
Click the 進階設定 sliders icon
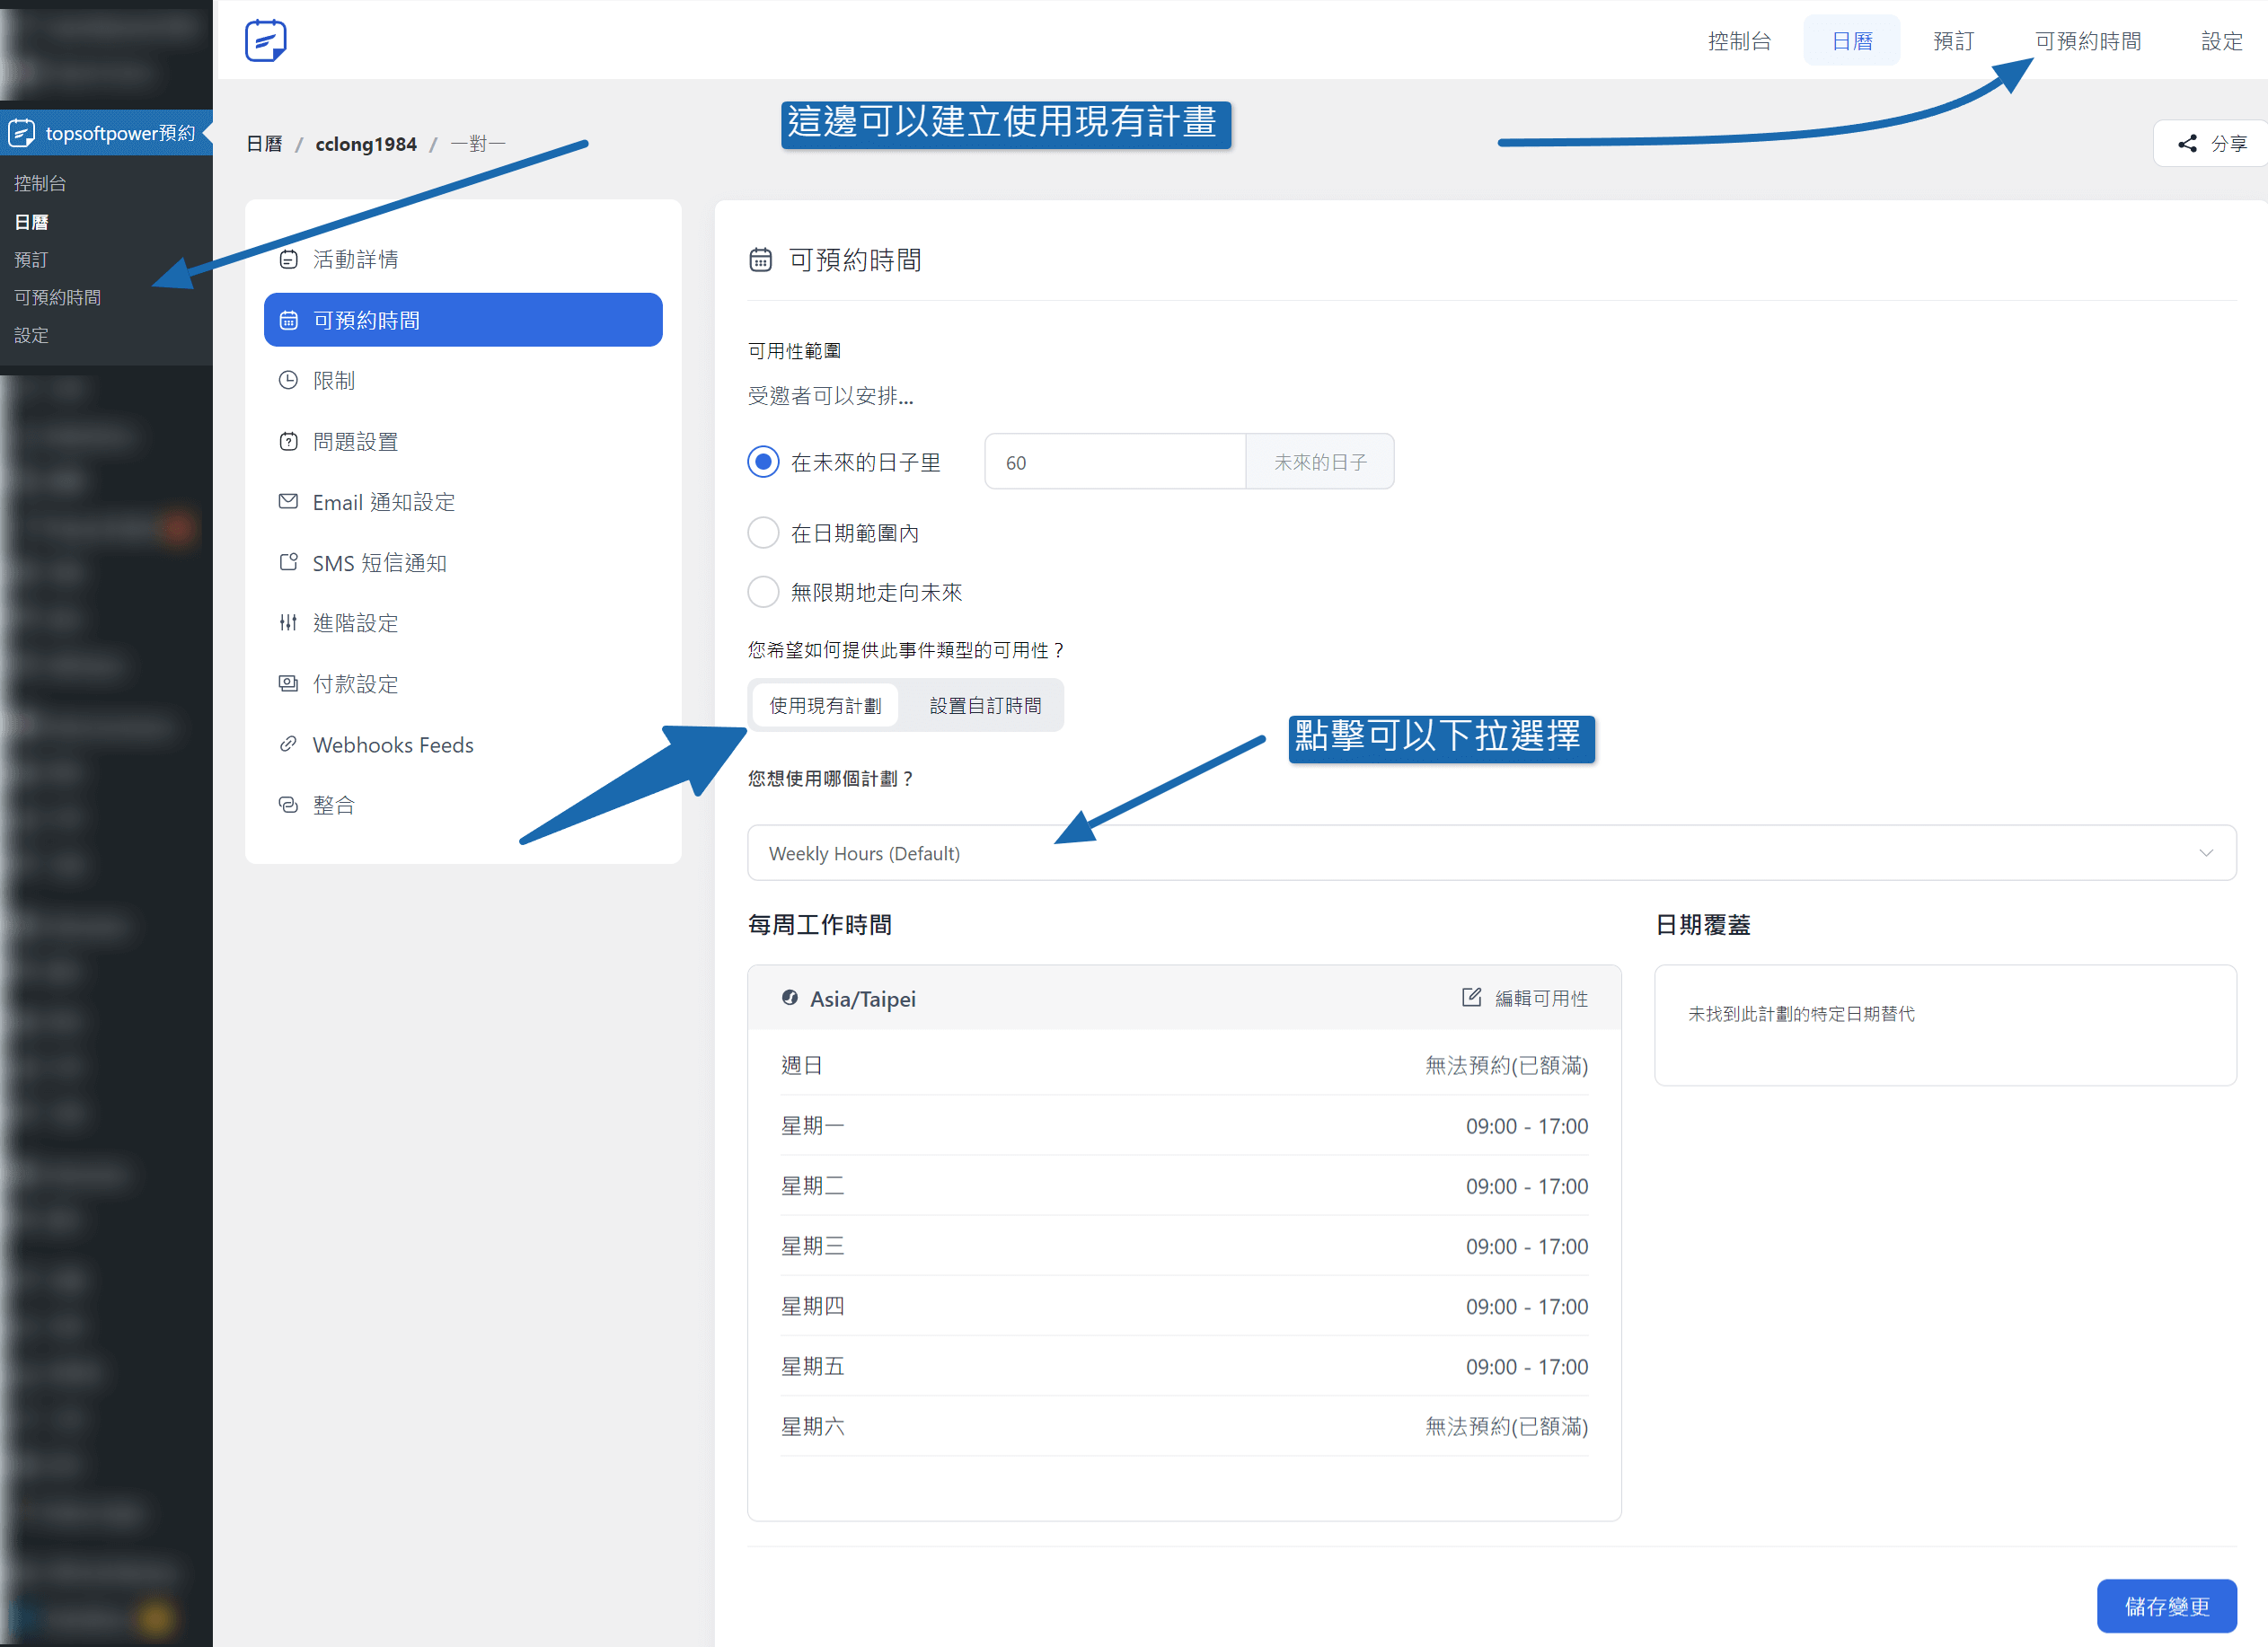coord(288,623)
